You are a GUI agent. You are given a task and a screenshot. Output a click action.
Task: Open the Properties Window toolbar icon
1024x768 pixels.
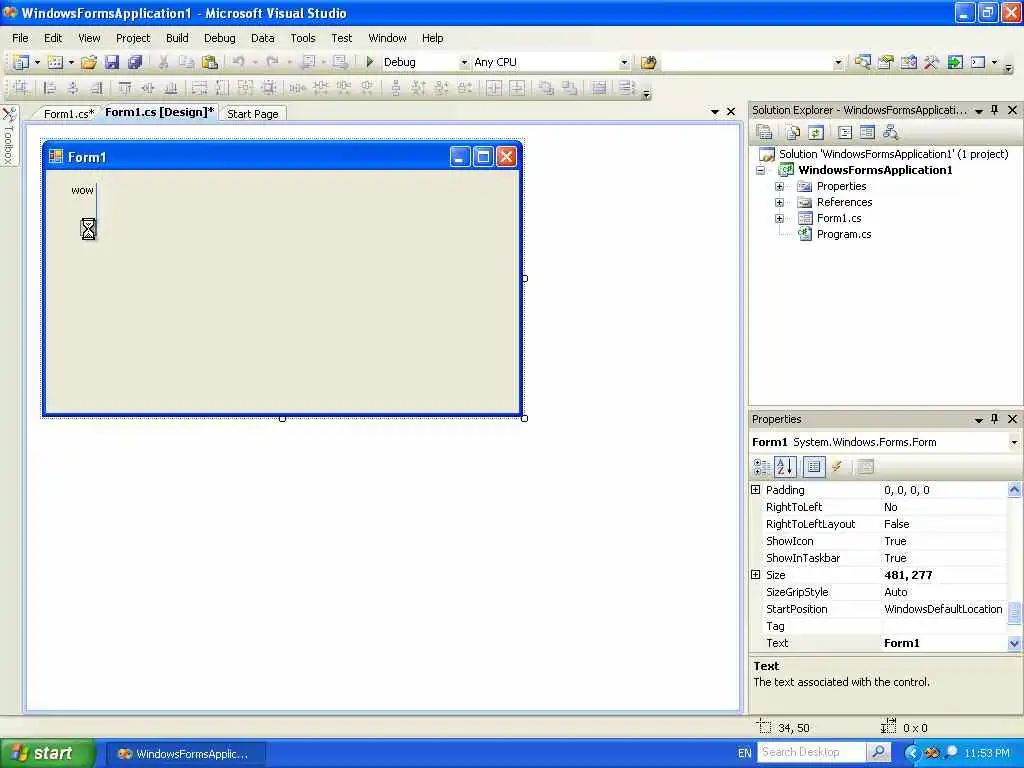pos(886,63)
